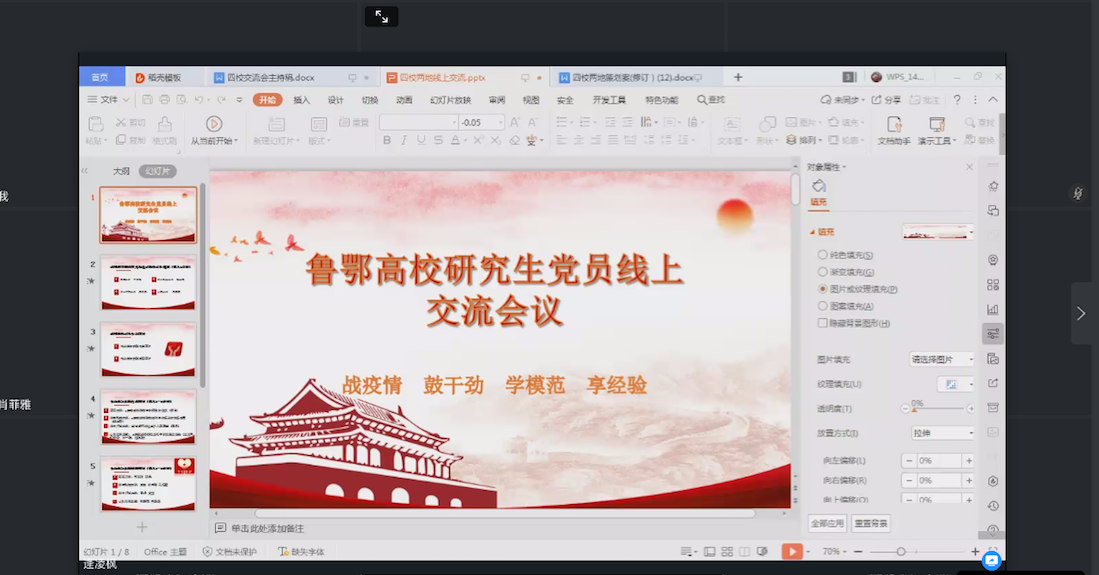Screen dimensions: 1099x575
Task: Select slide 3 thumbnail in the slide panel
Action: click(148, 349)
